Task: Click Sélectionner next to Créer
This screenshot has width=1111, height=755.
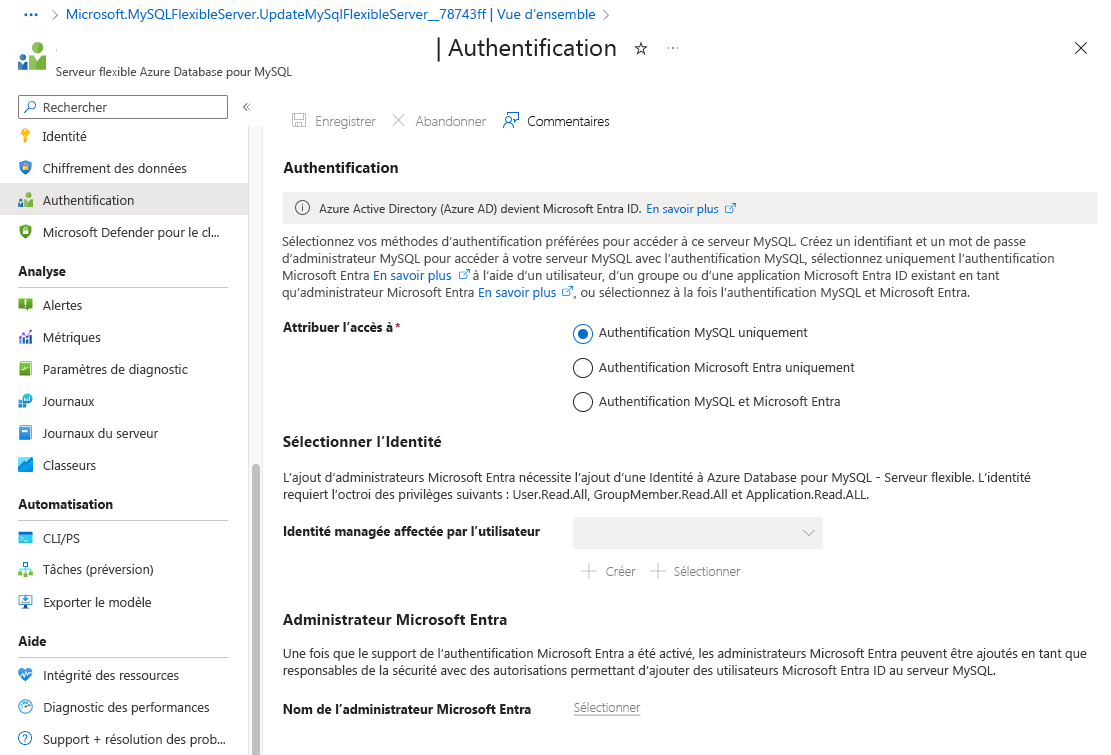Action: point(695,571)
